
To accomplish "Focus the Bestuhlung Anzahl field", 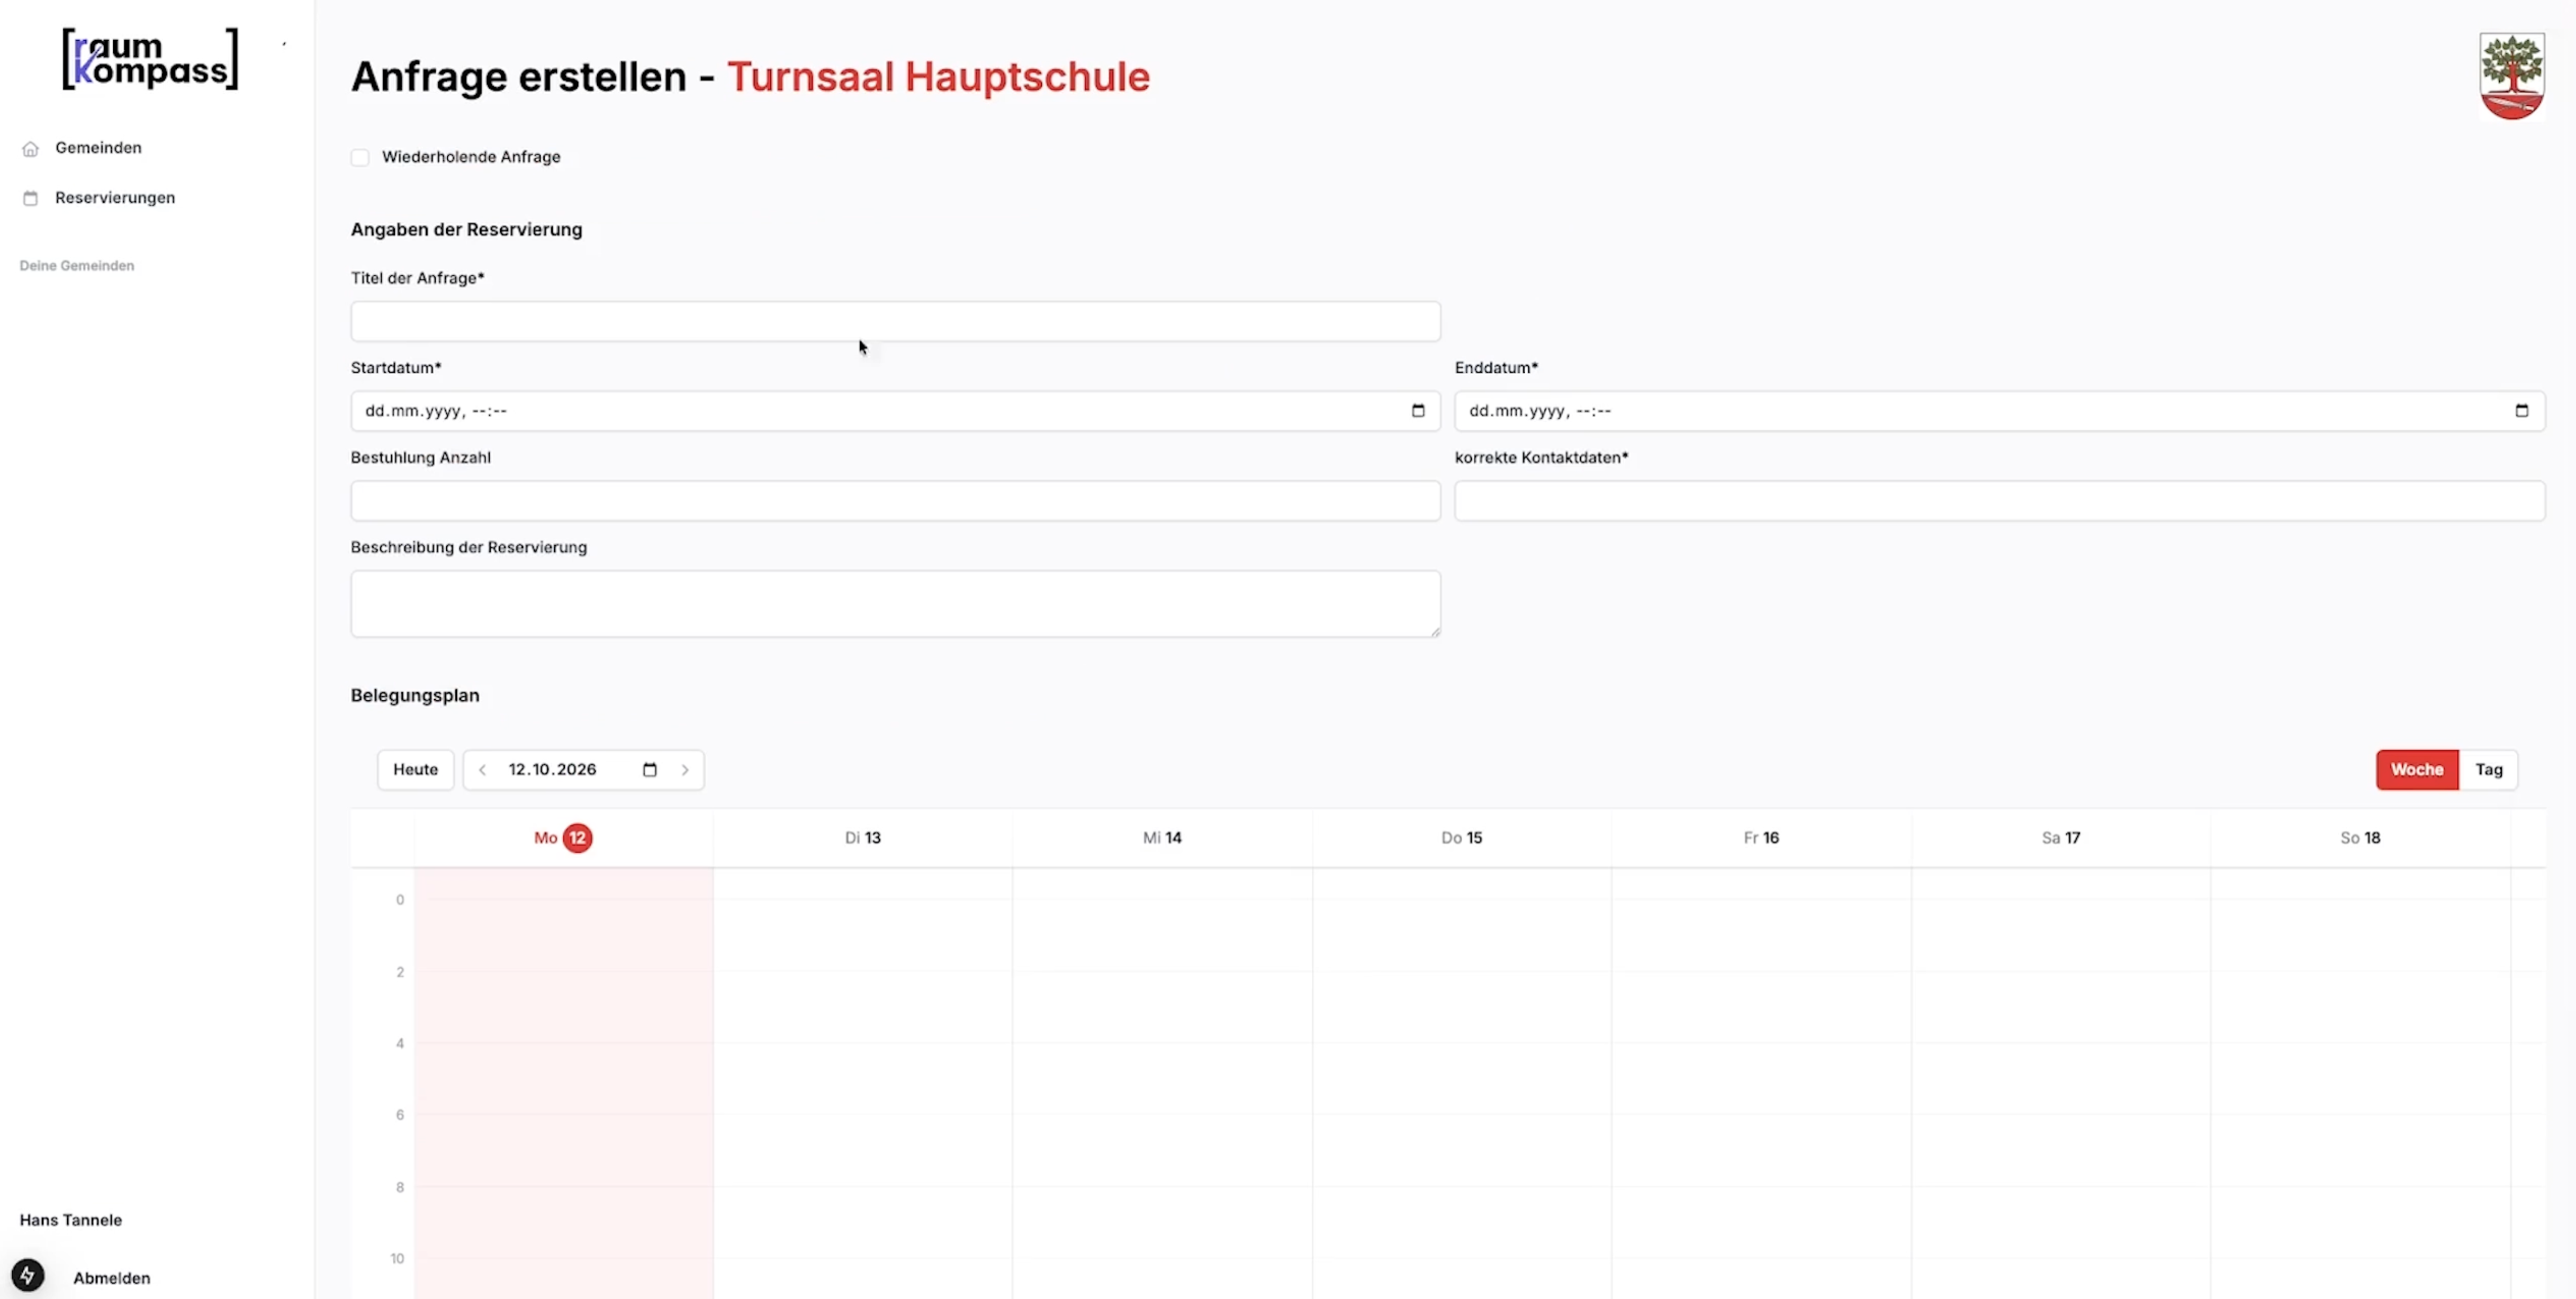I will 895,501.
